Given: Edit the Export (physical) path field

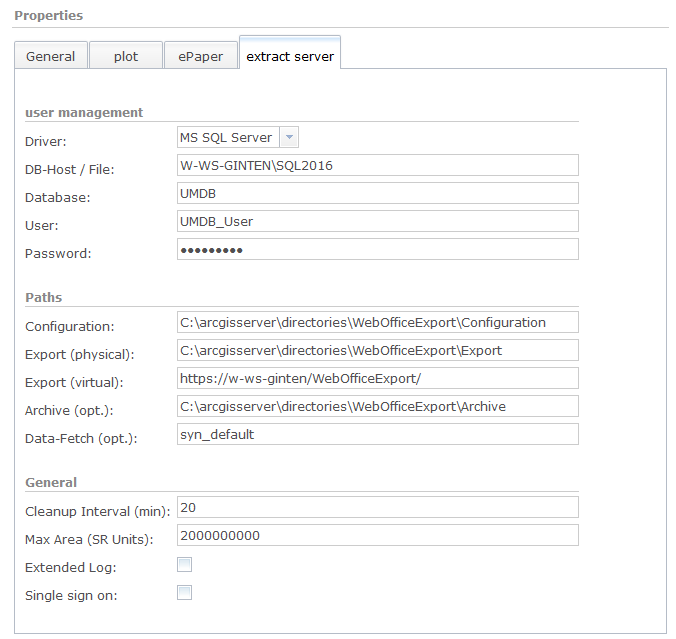Looking at the screenshot, I should tap(378, 350).
